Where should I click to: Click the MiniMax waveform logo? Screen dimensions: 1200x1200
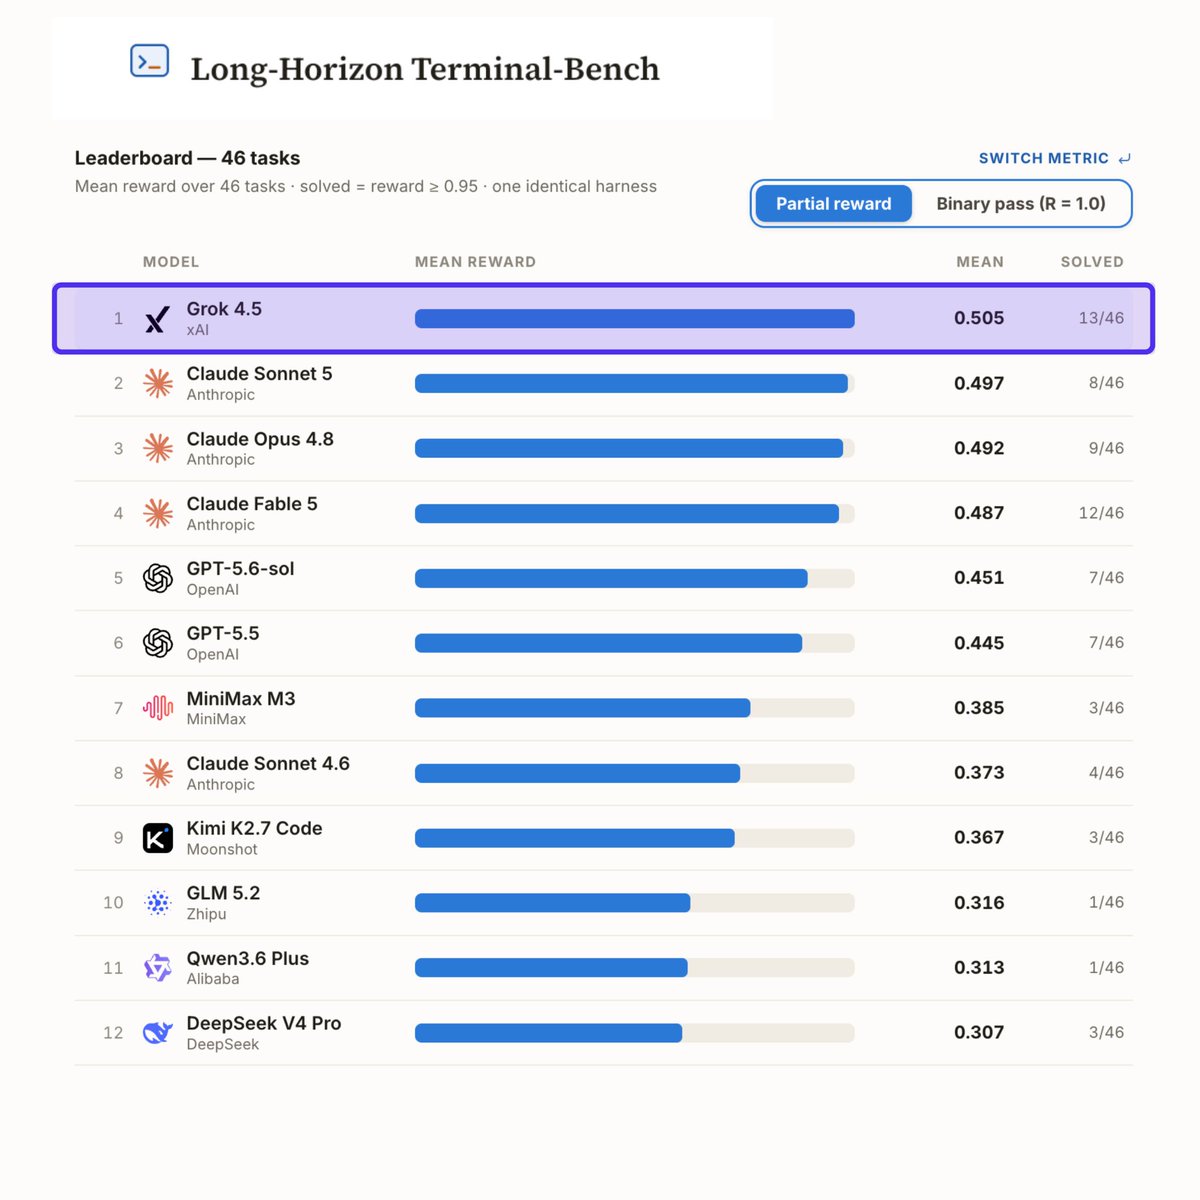click(x=158, y=708)
